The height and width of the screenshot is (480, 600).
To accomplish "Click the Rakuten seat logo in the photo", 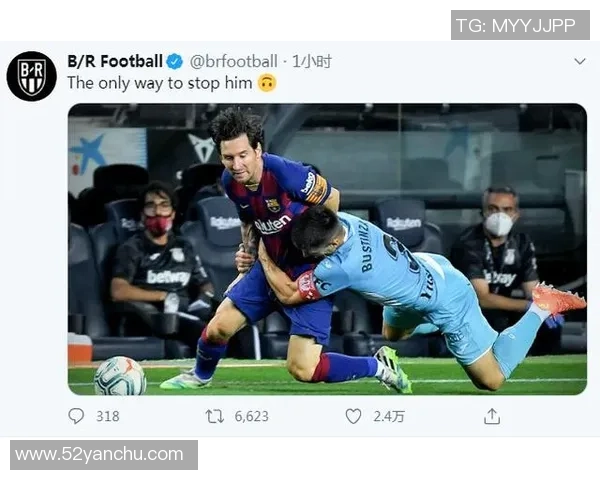I will pyautogui.click(x=405, y=223).
